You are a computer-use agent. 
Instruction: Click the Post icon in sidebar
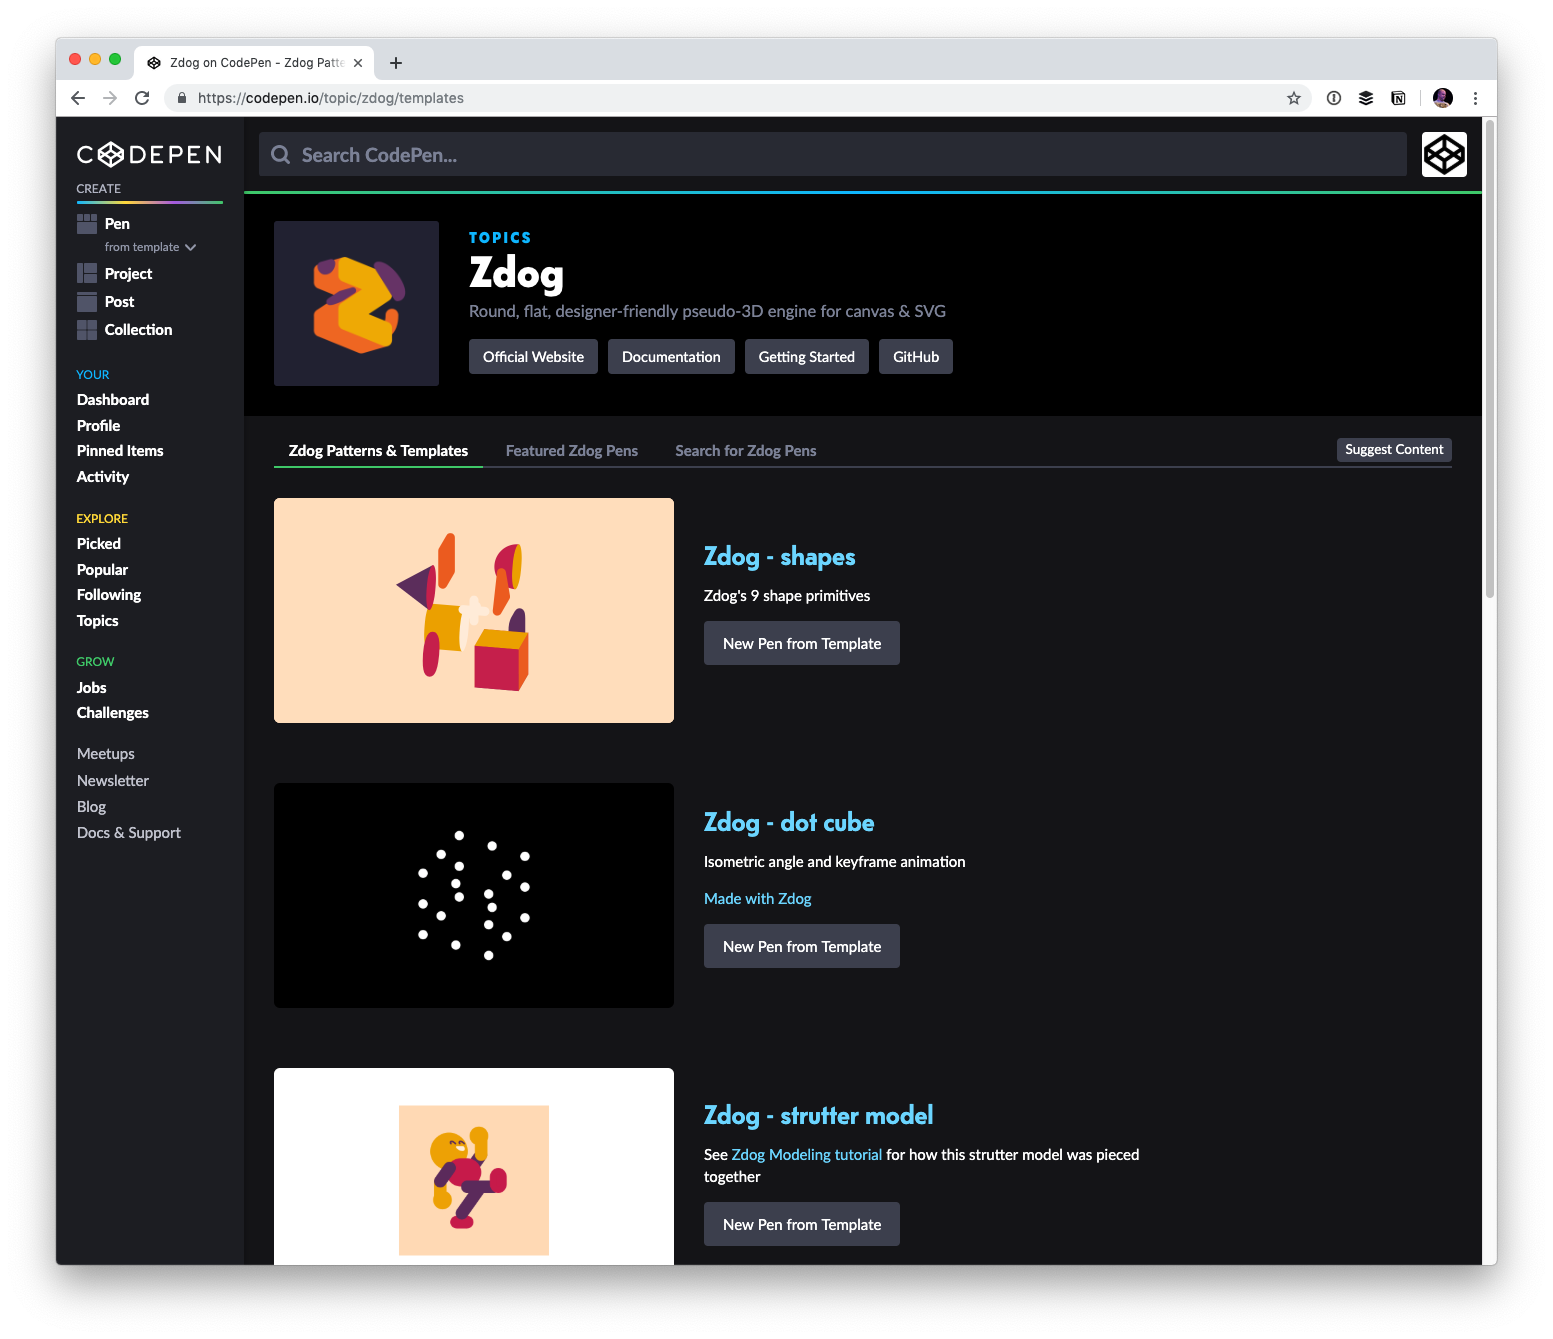click(87, 302)
